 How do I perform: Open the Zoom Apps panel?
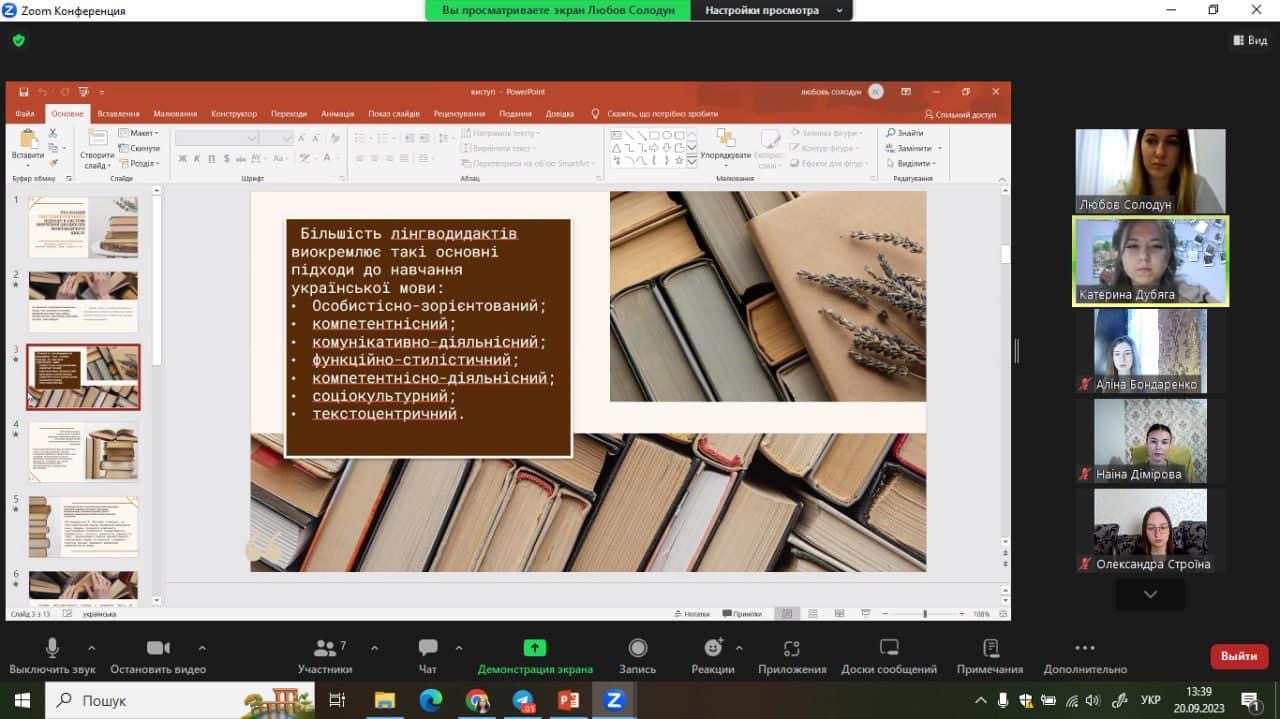coord(792,656)
